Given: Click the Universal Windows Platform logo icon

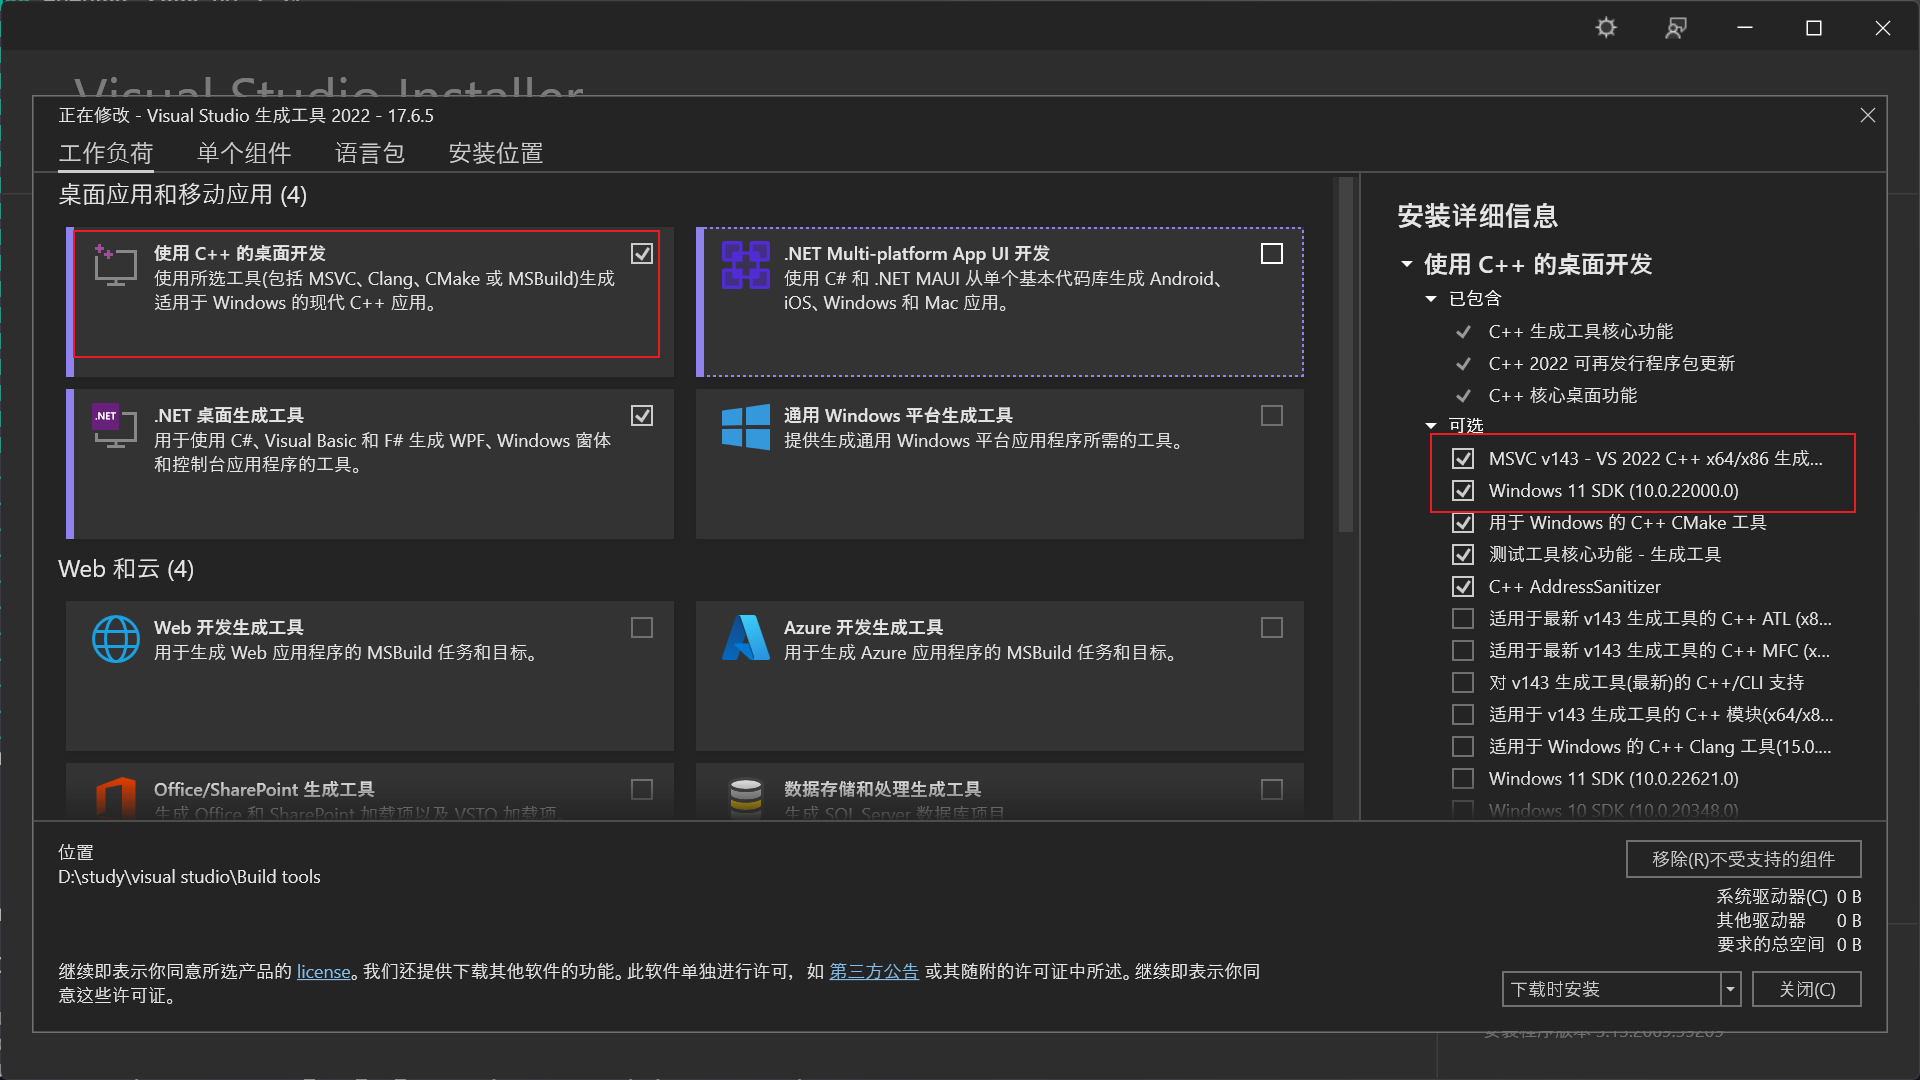Looking at the screenshot, I should (745, 427).
